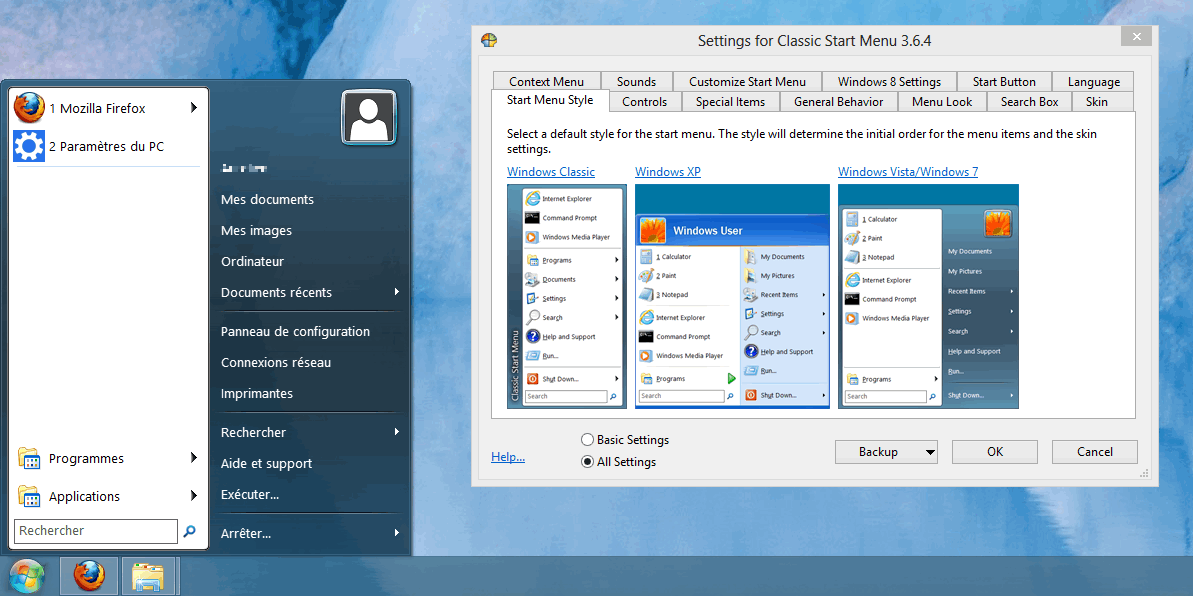
Task: Click the Programmes folder icon
Action: point(29,458)
